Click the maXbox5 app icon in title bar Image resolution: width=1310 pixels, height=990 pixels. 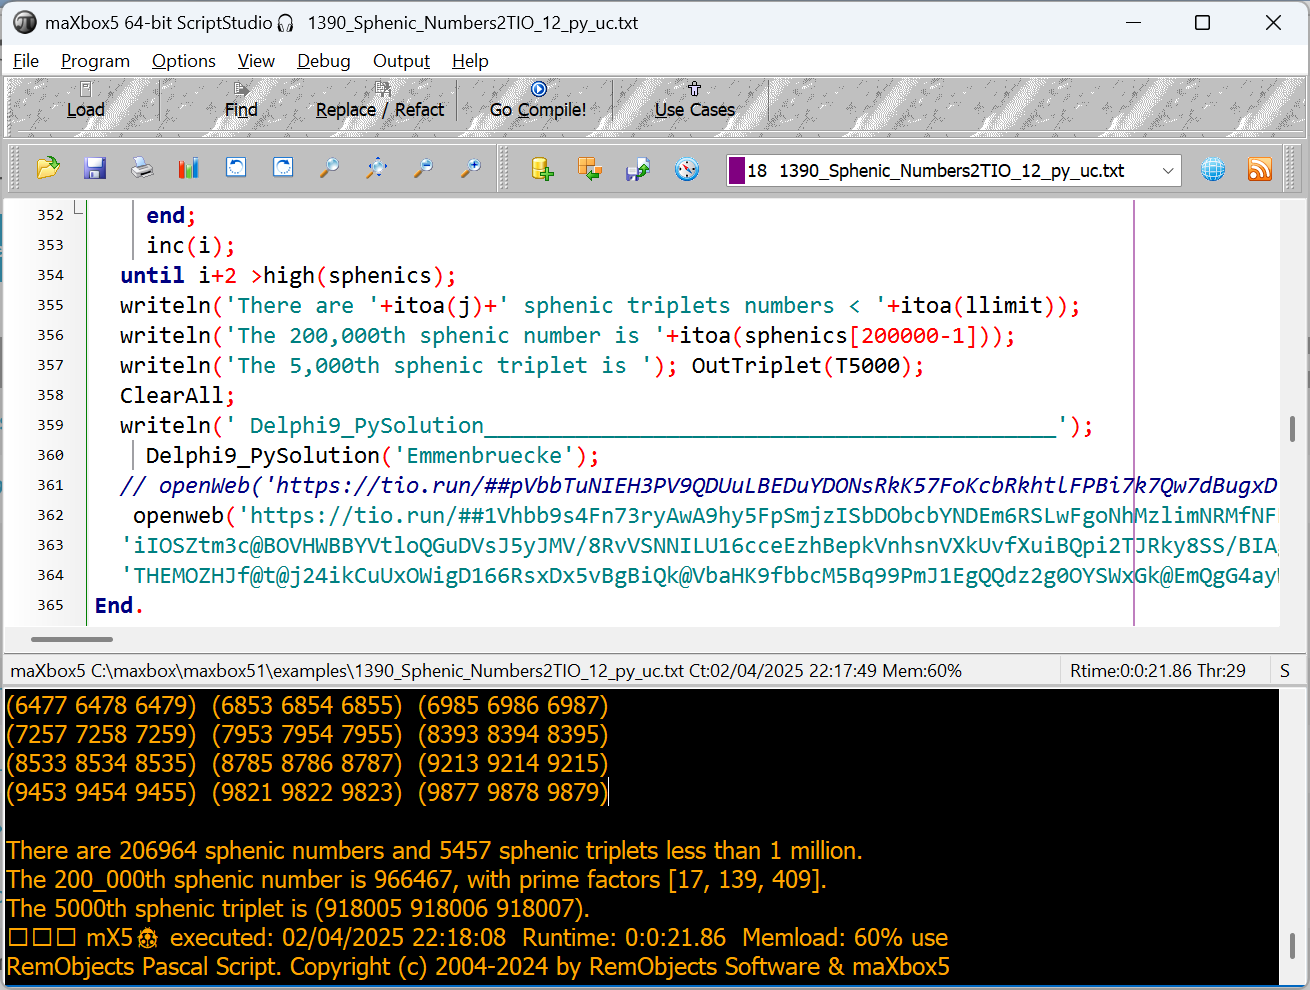click(24, 22)
